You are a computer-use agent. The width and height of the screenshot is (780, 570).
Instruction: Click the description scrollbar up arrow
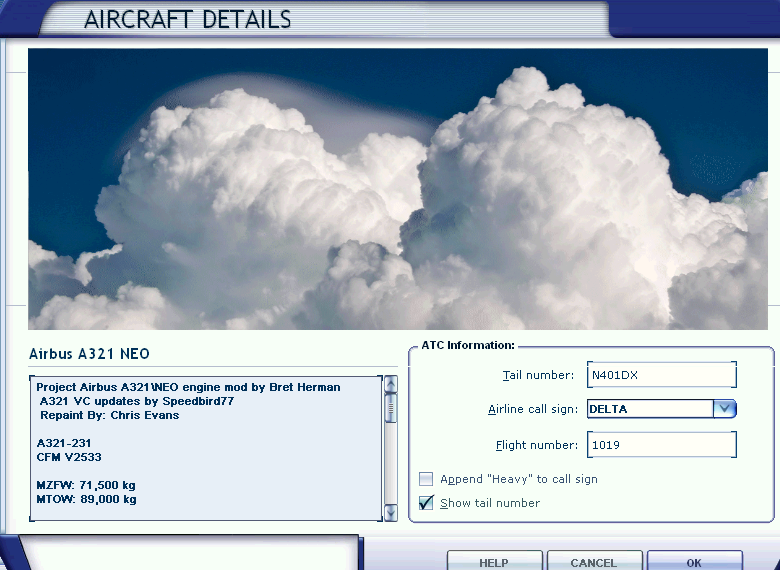tap(391, 384)
